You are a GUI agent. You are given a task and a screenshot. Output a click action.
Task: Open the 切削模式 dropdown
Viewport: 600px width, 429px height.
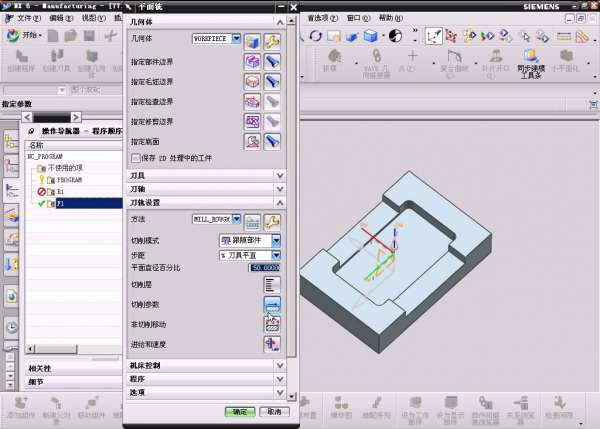pyautogui.click(x=276, y=240)
